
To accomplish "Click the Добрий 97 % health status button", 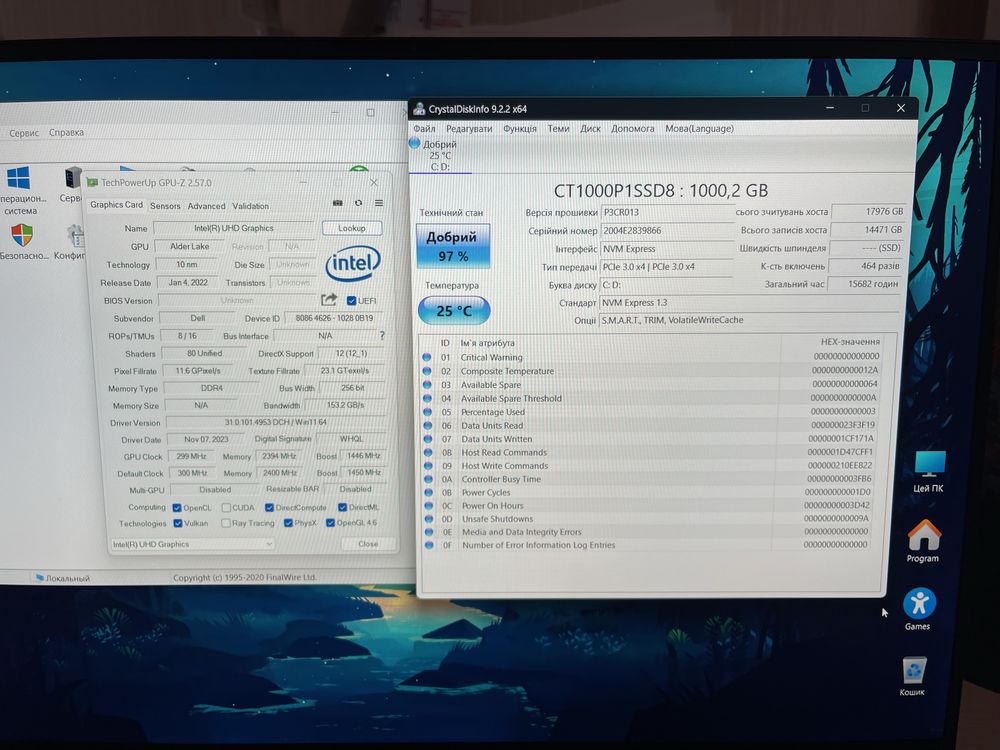I will pyautogui.click(x=453, y=246).
